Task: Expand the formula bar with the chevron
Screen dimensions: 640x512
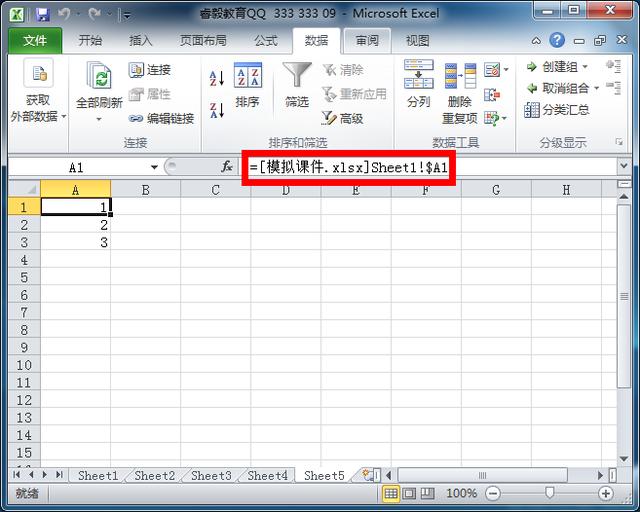Action: point(623,166)
